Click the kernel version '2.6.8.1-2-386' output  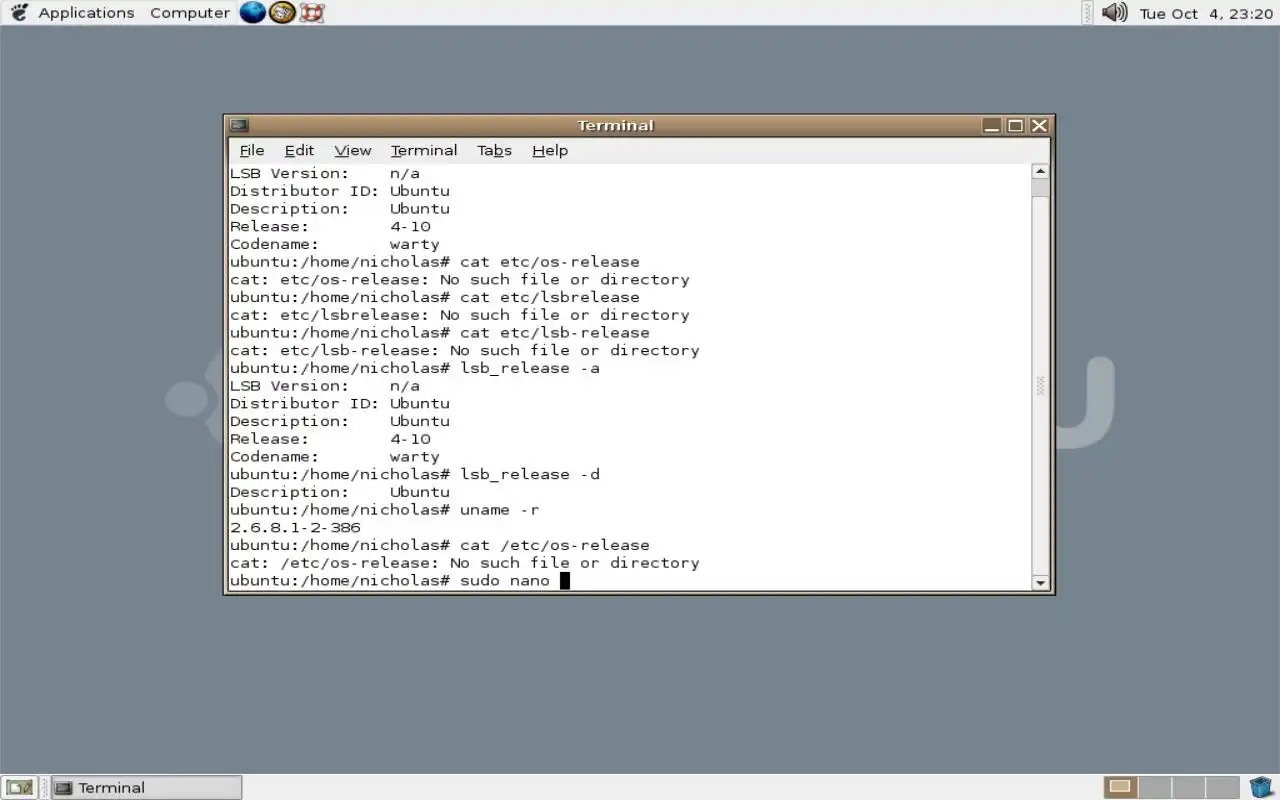(295, 527)
